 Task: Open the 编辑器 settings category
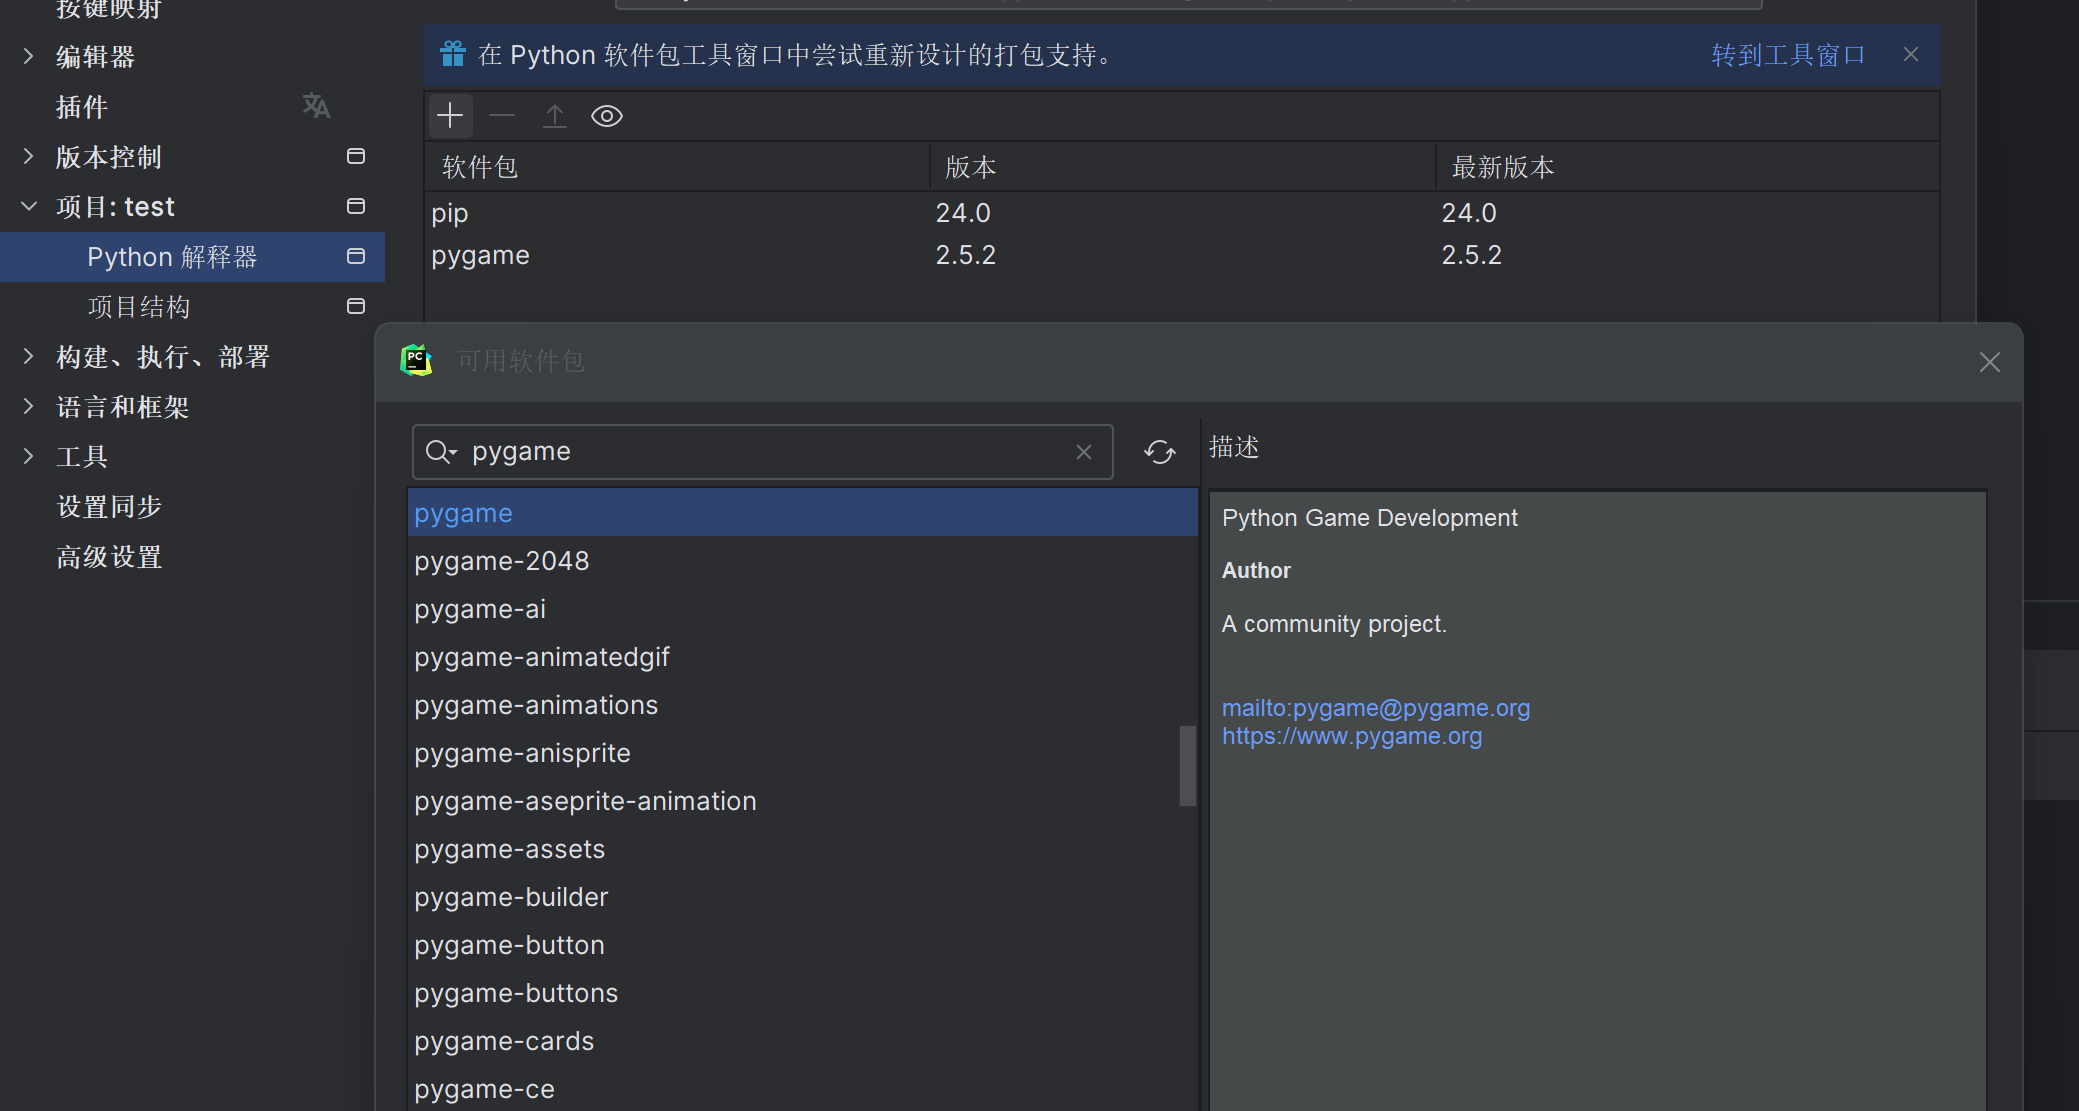95,57
